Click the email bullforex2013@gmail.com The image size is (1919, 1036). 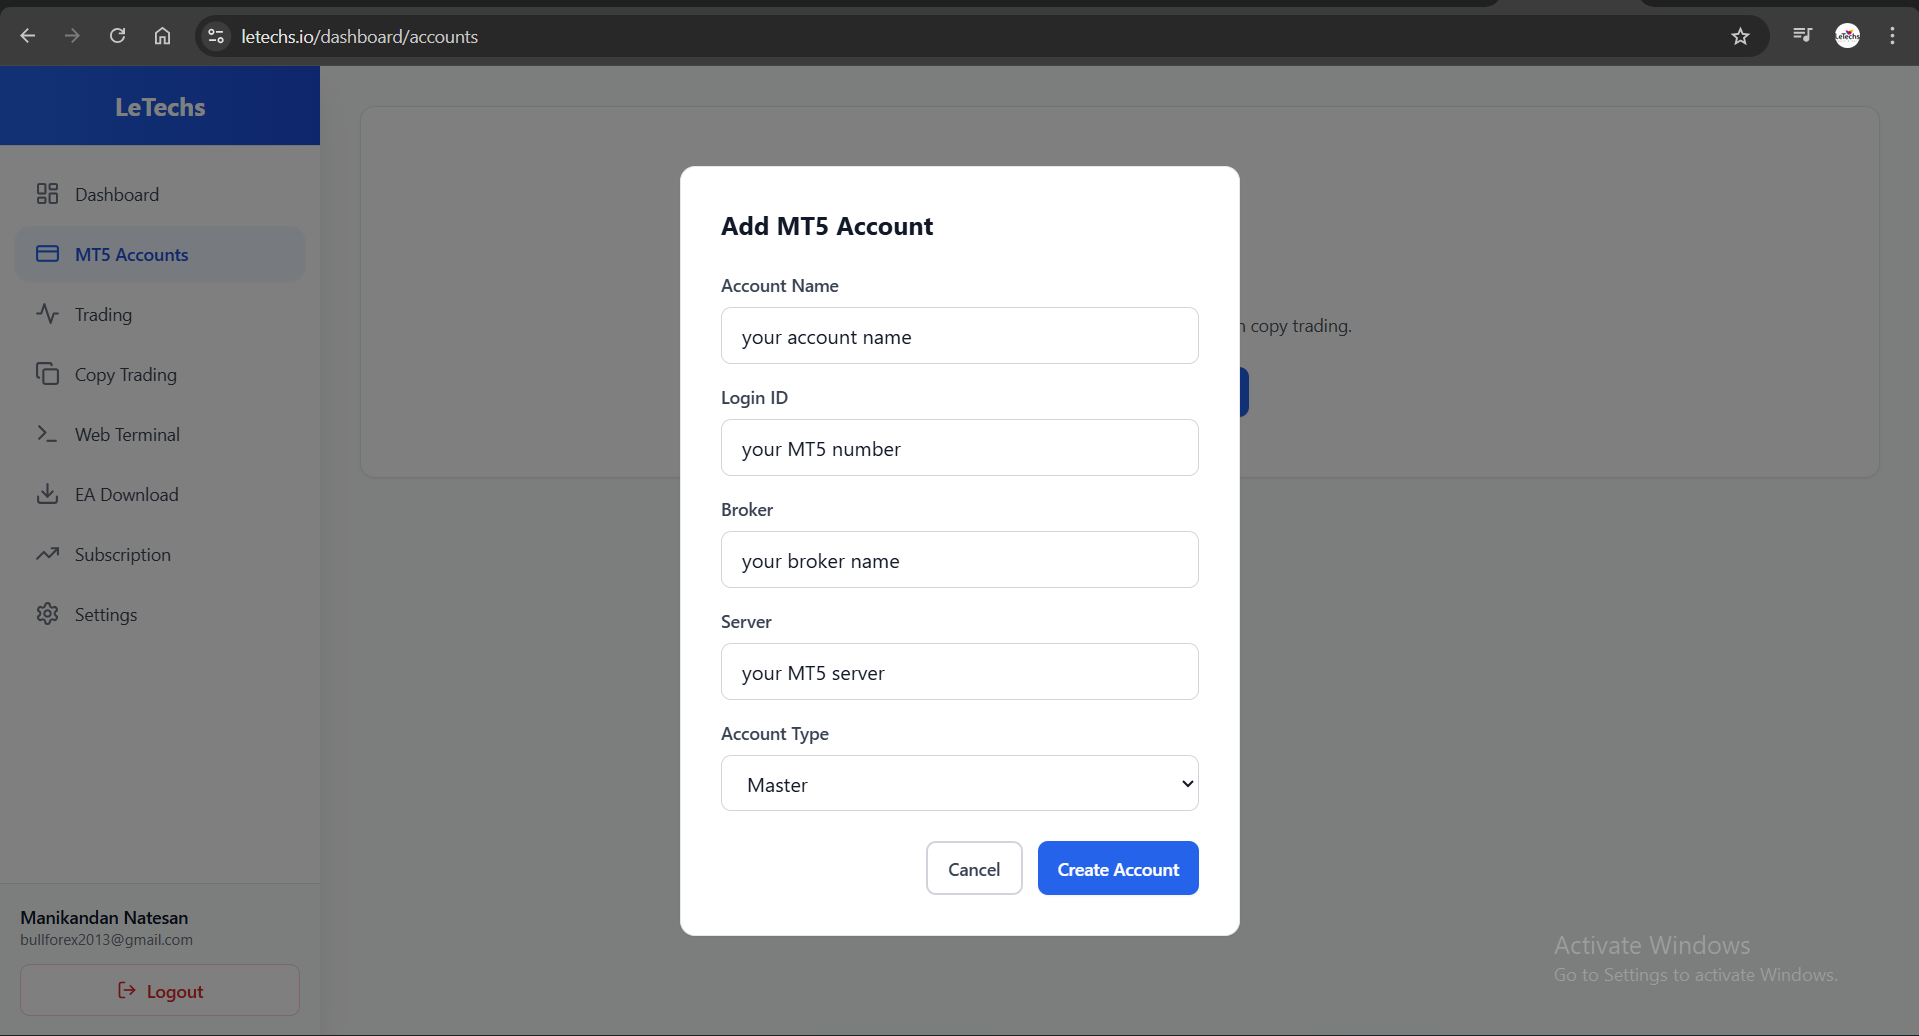click(x=106, y=939)
